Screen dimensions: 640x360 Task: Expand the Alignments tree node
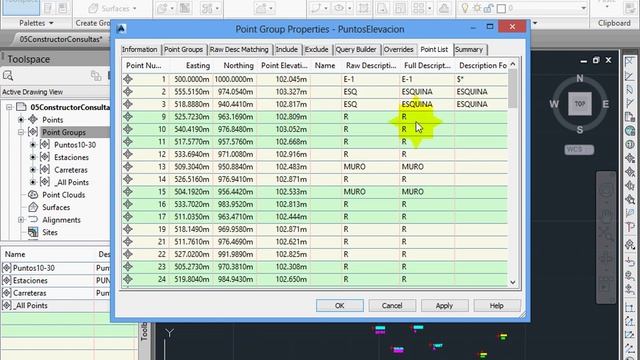pos(21,220)
